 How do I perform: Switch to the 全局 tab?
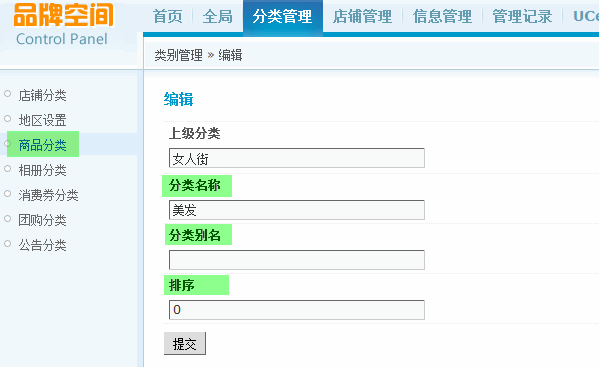[217, 16]
